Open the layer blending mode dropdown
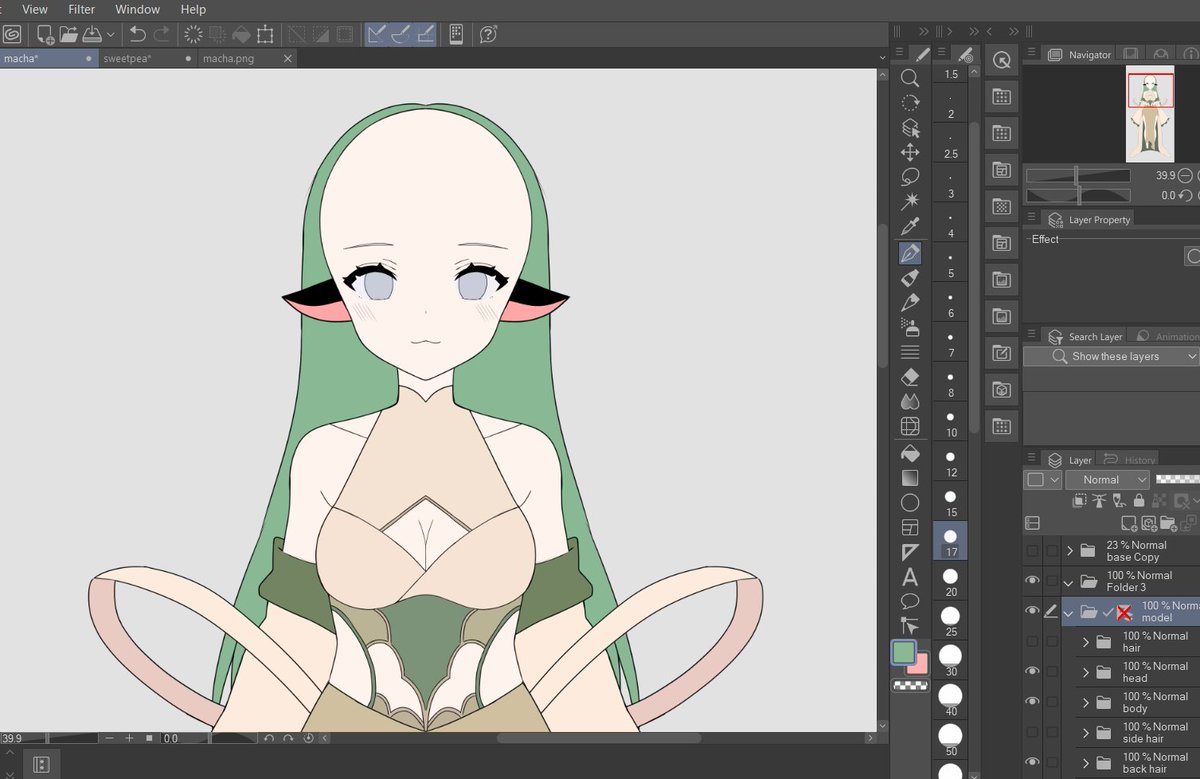 [x=1107, y=479]
